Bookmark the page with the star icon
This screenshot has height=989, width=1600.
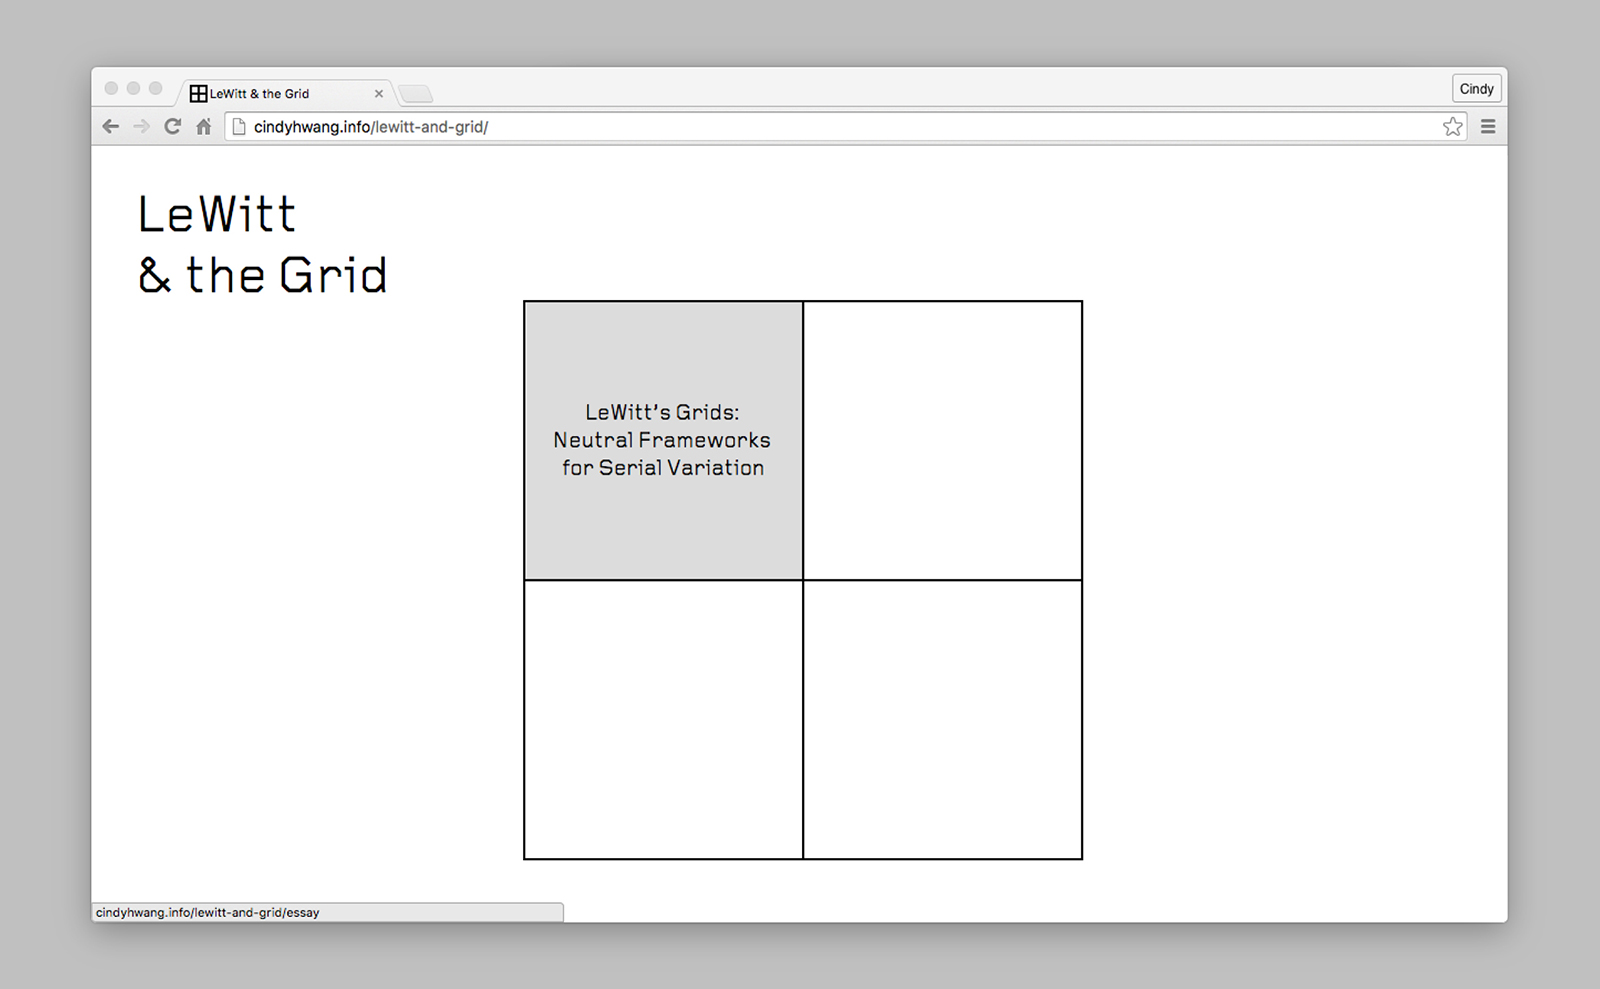click(1452, 126)
